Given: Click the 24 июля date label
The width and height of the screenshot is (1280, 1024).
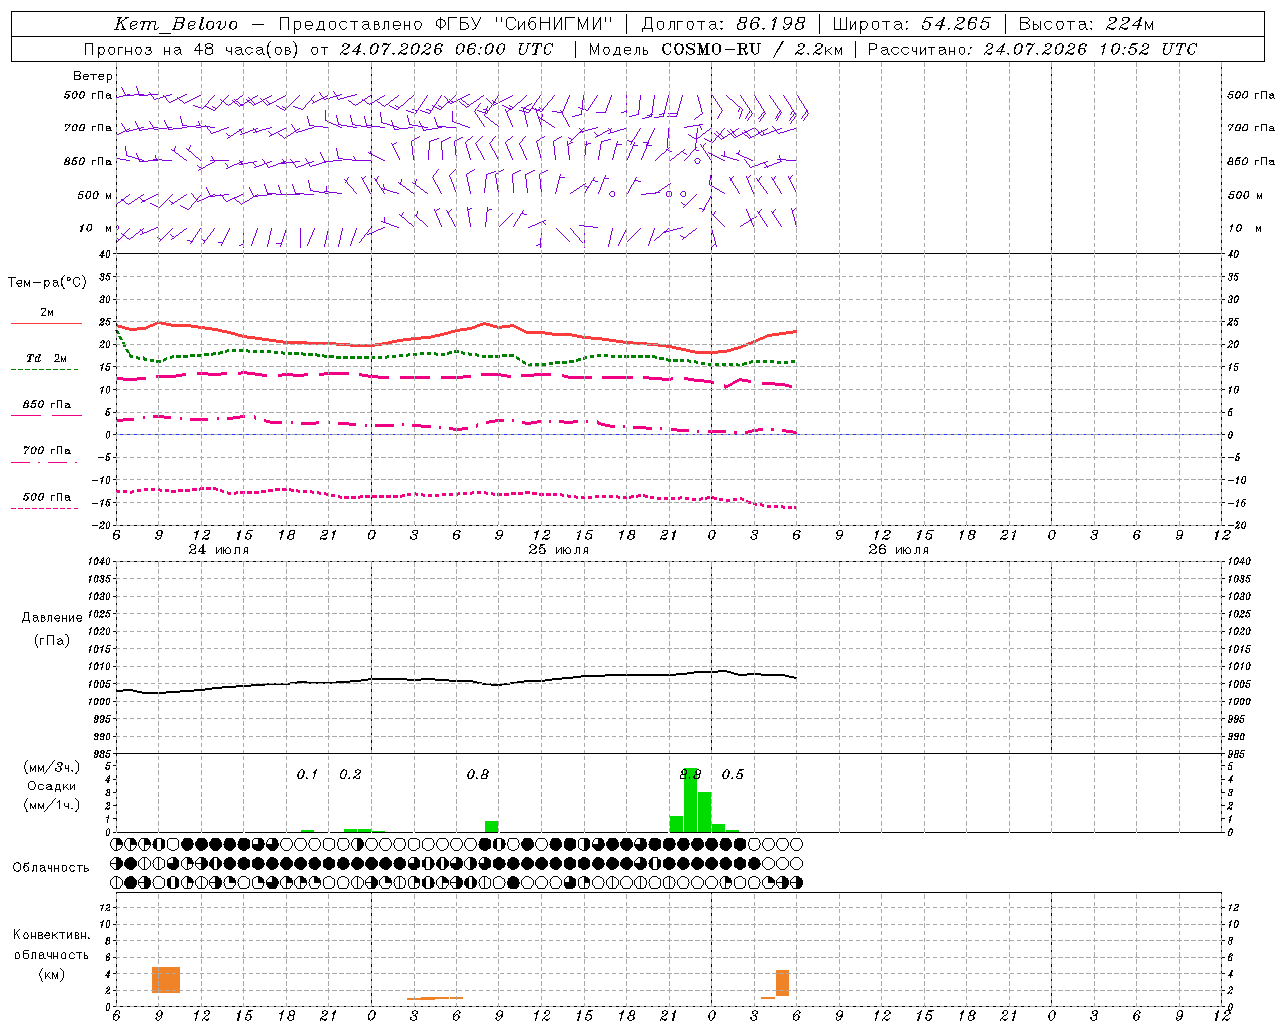Looking at the screenshot, I should coord(219,549).
